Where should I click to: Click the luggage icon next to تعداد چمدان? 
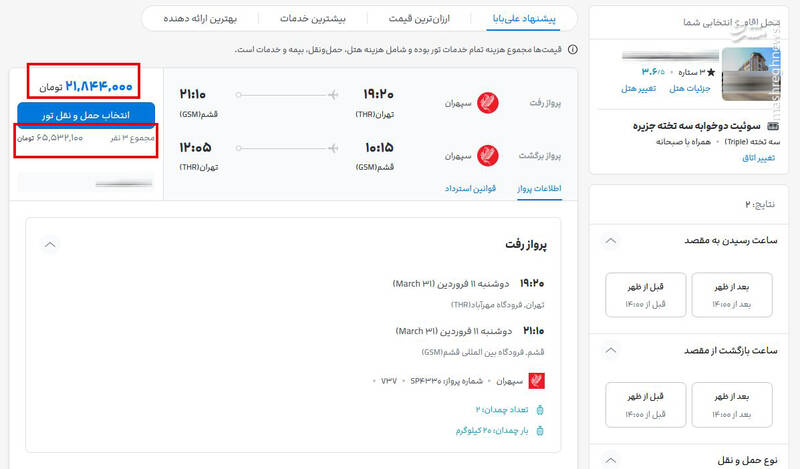click(540, 409)
